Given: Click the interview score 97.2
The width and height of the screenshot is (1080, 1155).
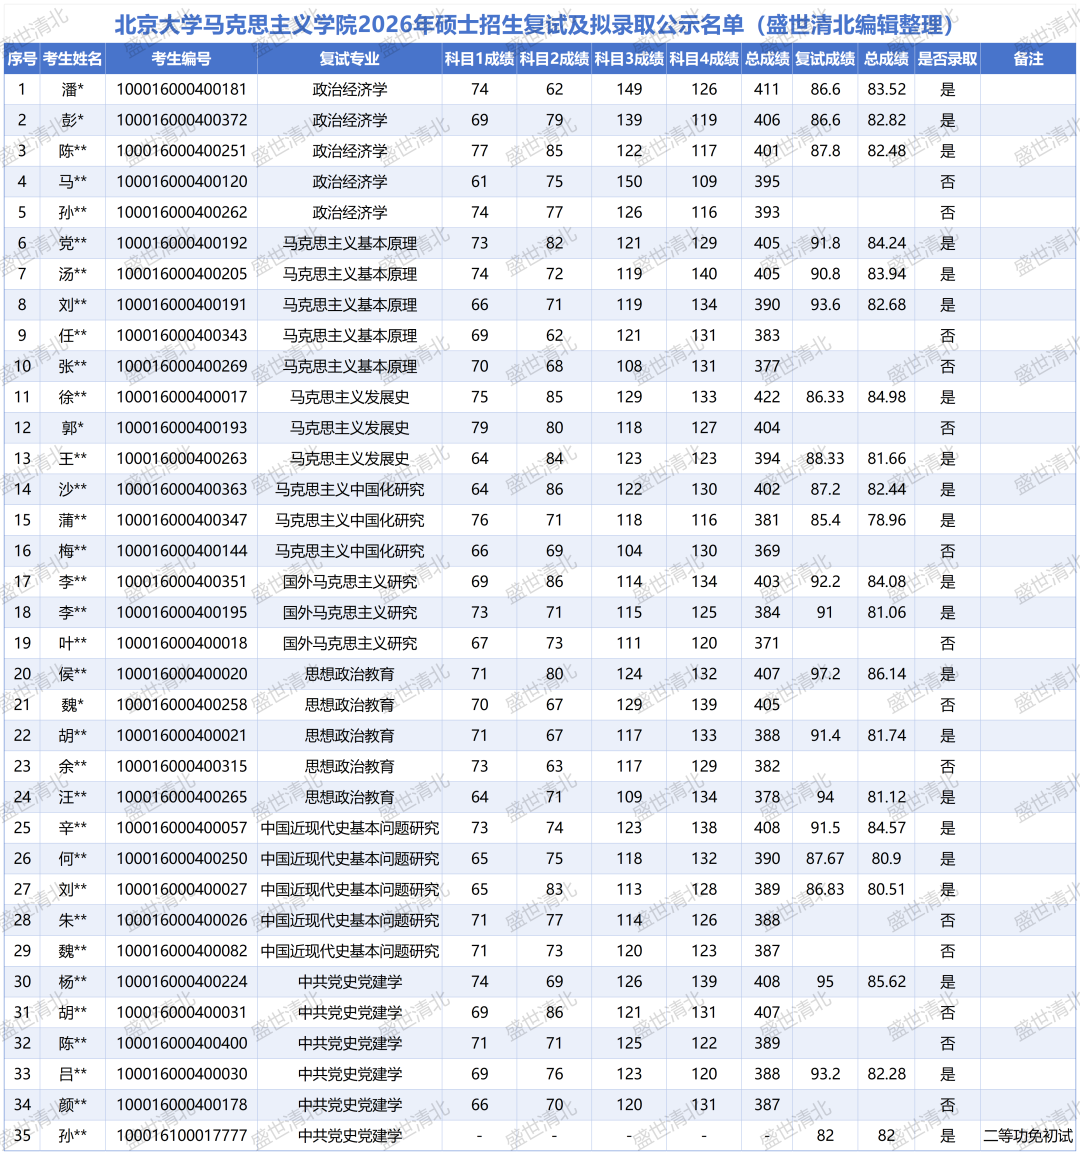Looking at the screenshot, I should point(825,674).
